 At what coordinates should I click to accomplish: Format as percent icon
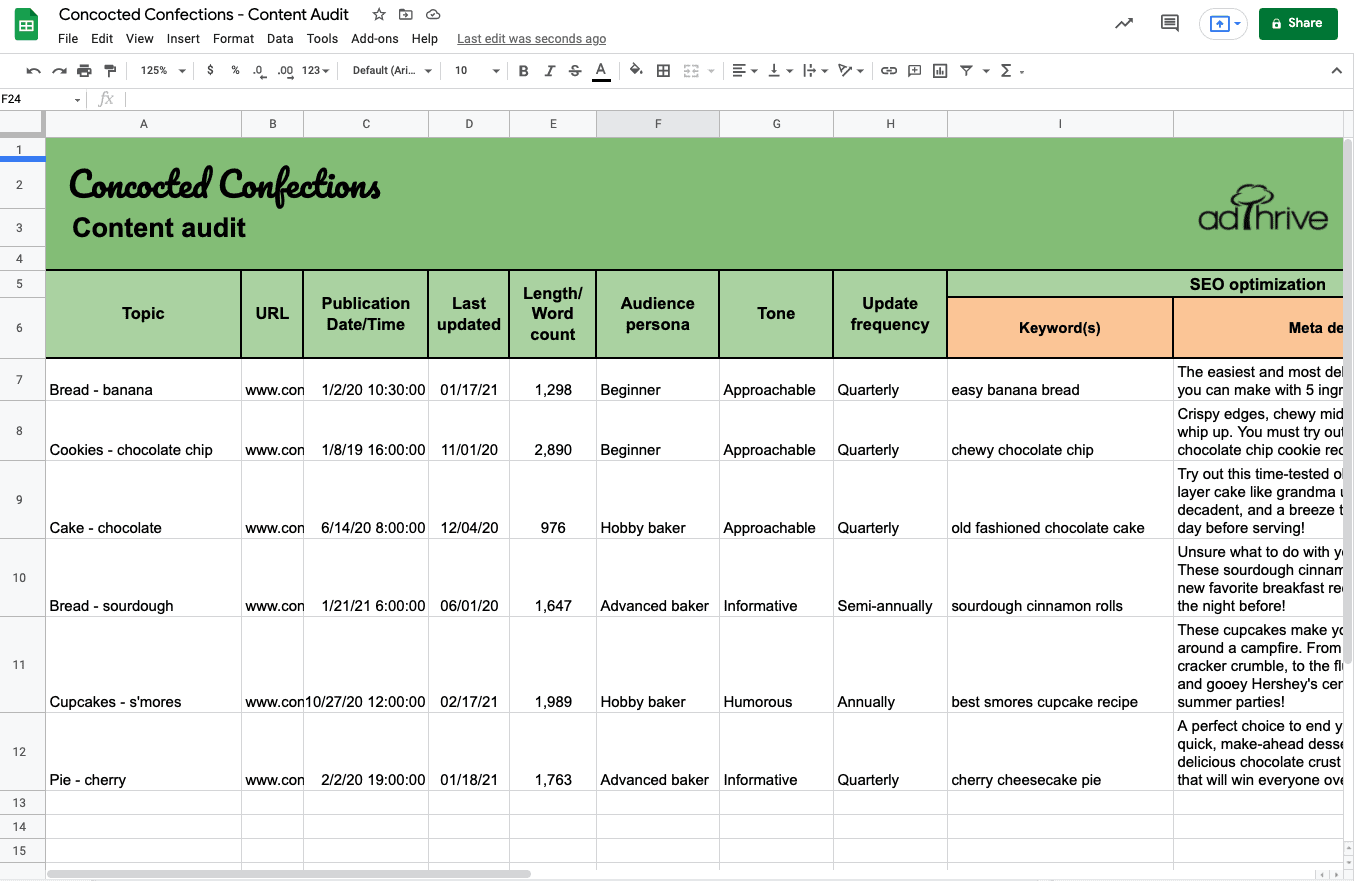point(235,71)
